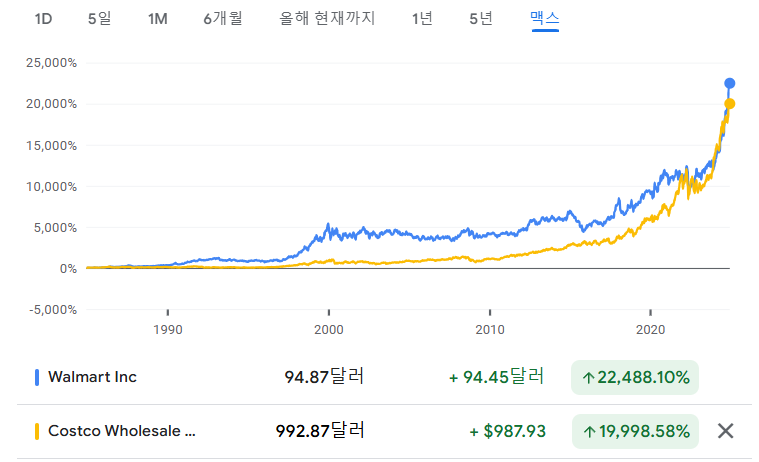Click the Costco price 992.87달러
Image resolution: width=759 pixels, height=462 pixels.
pyautogui.click(x=320, y=431)
